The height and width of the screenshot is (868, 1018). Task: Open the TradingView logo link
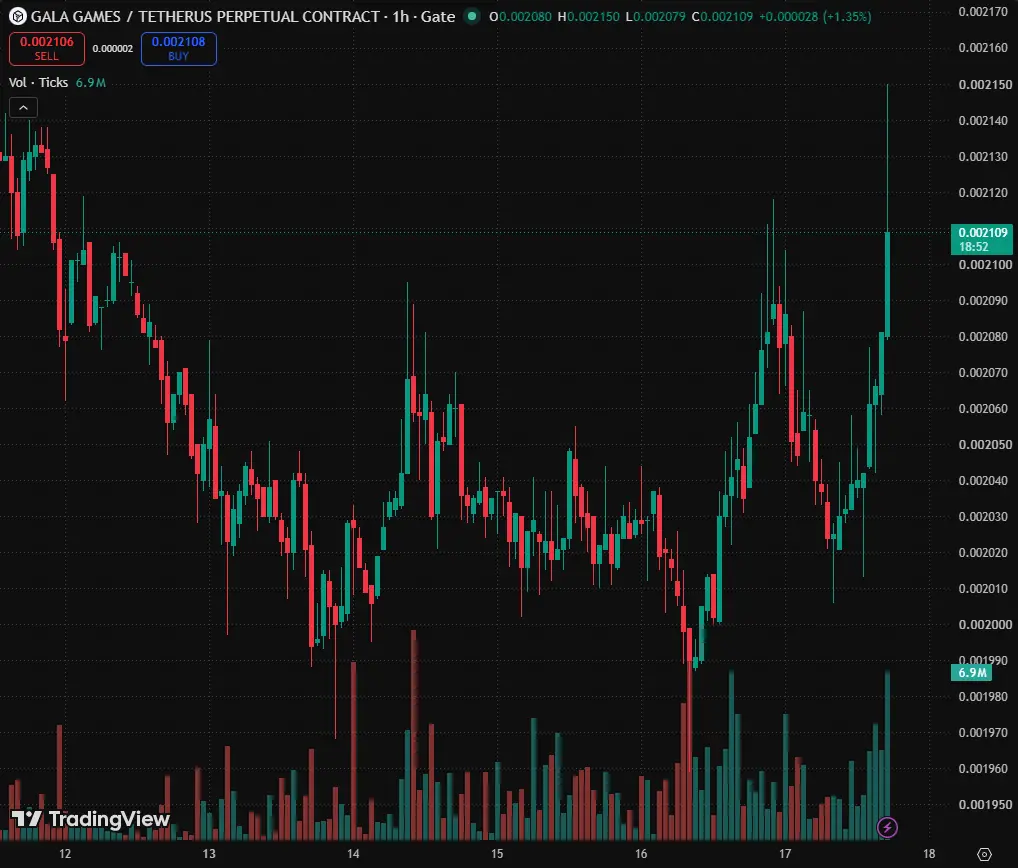point(90,819)
